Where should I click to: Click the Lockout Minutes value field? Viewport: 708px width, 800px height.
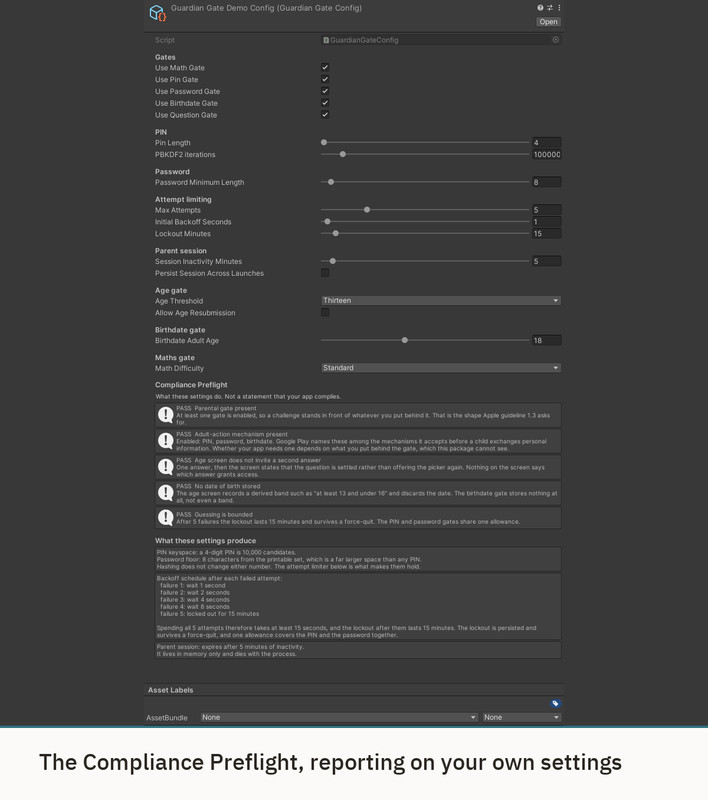(x=547, y=234)
